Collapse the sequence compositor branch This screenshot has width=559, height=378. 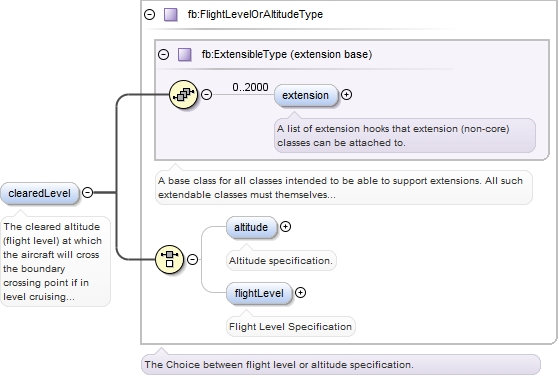(x=206, y=94)
